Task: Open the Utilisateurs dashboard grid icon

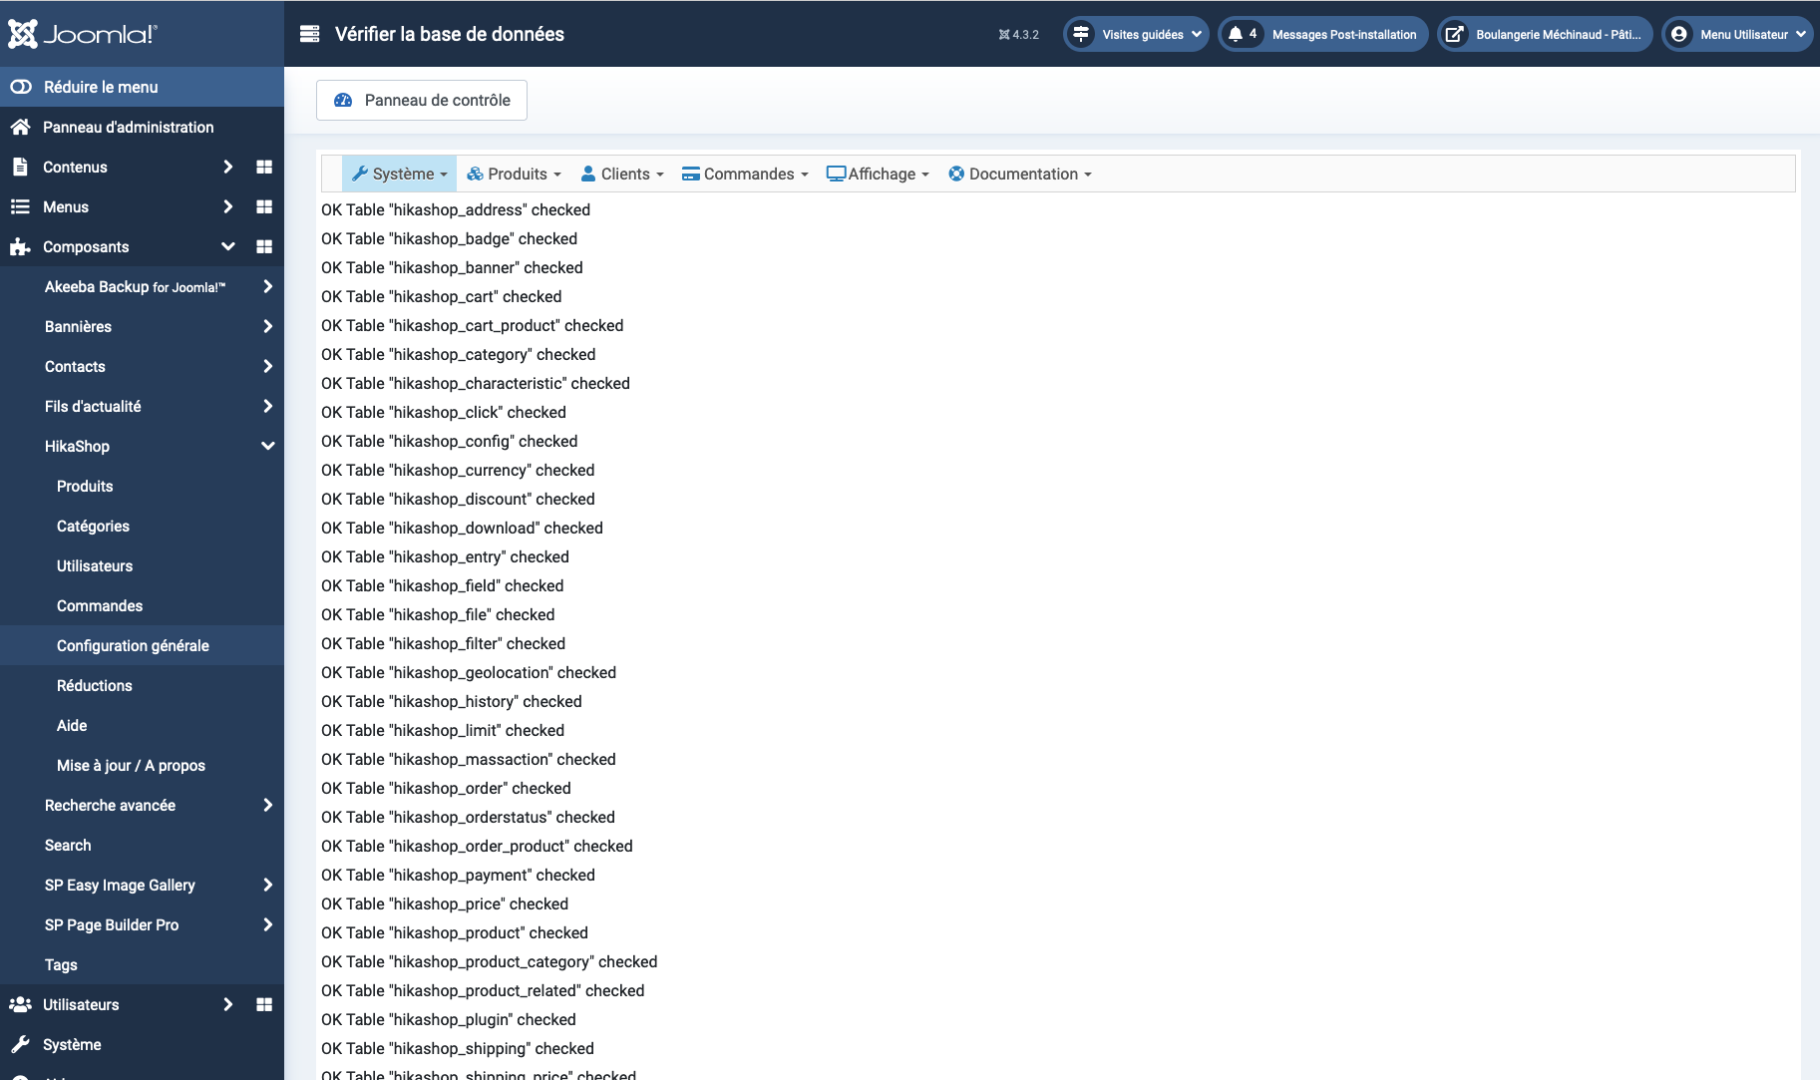Action: coord(264,1004)
